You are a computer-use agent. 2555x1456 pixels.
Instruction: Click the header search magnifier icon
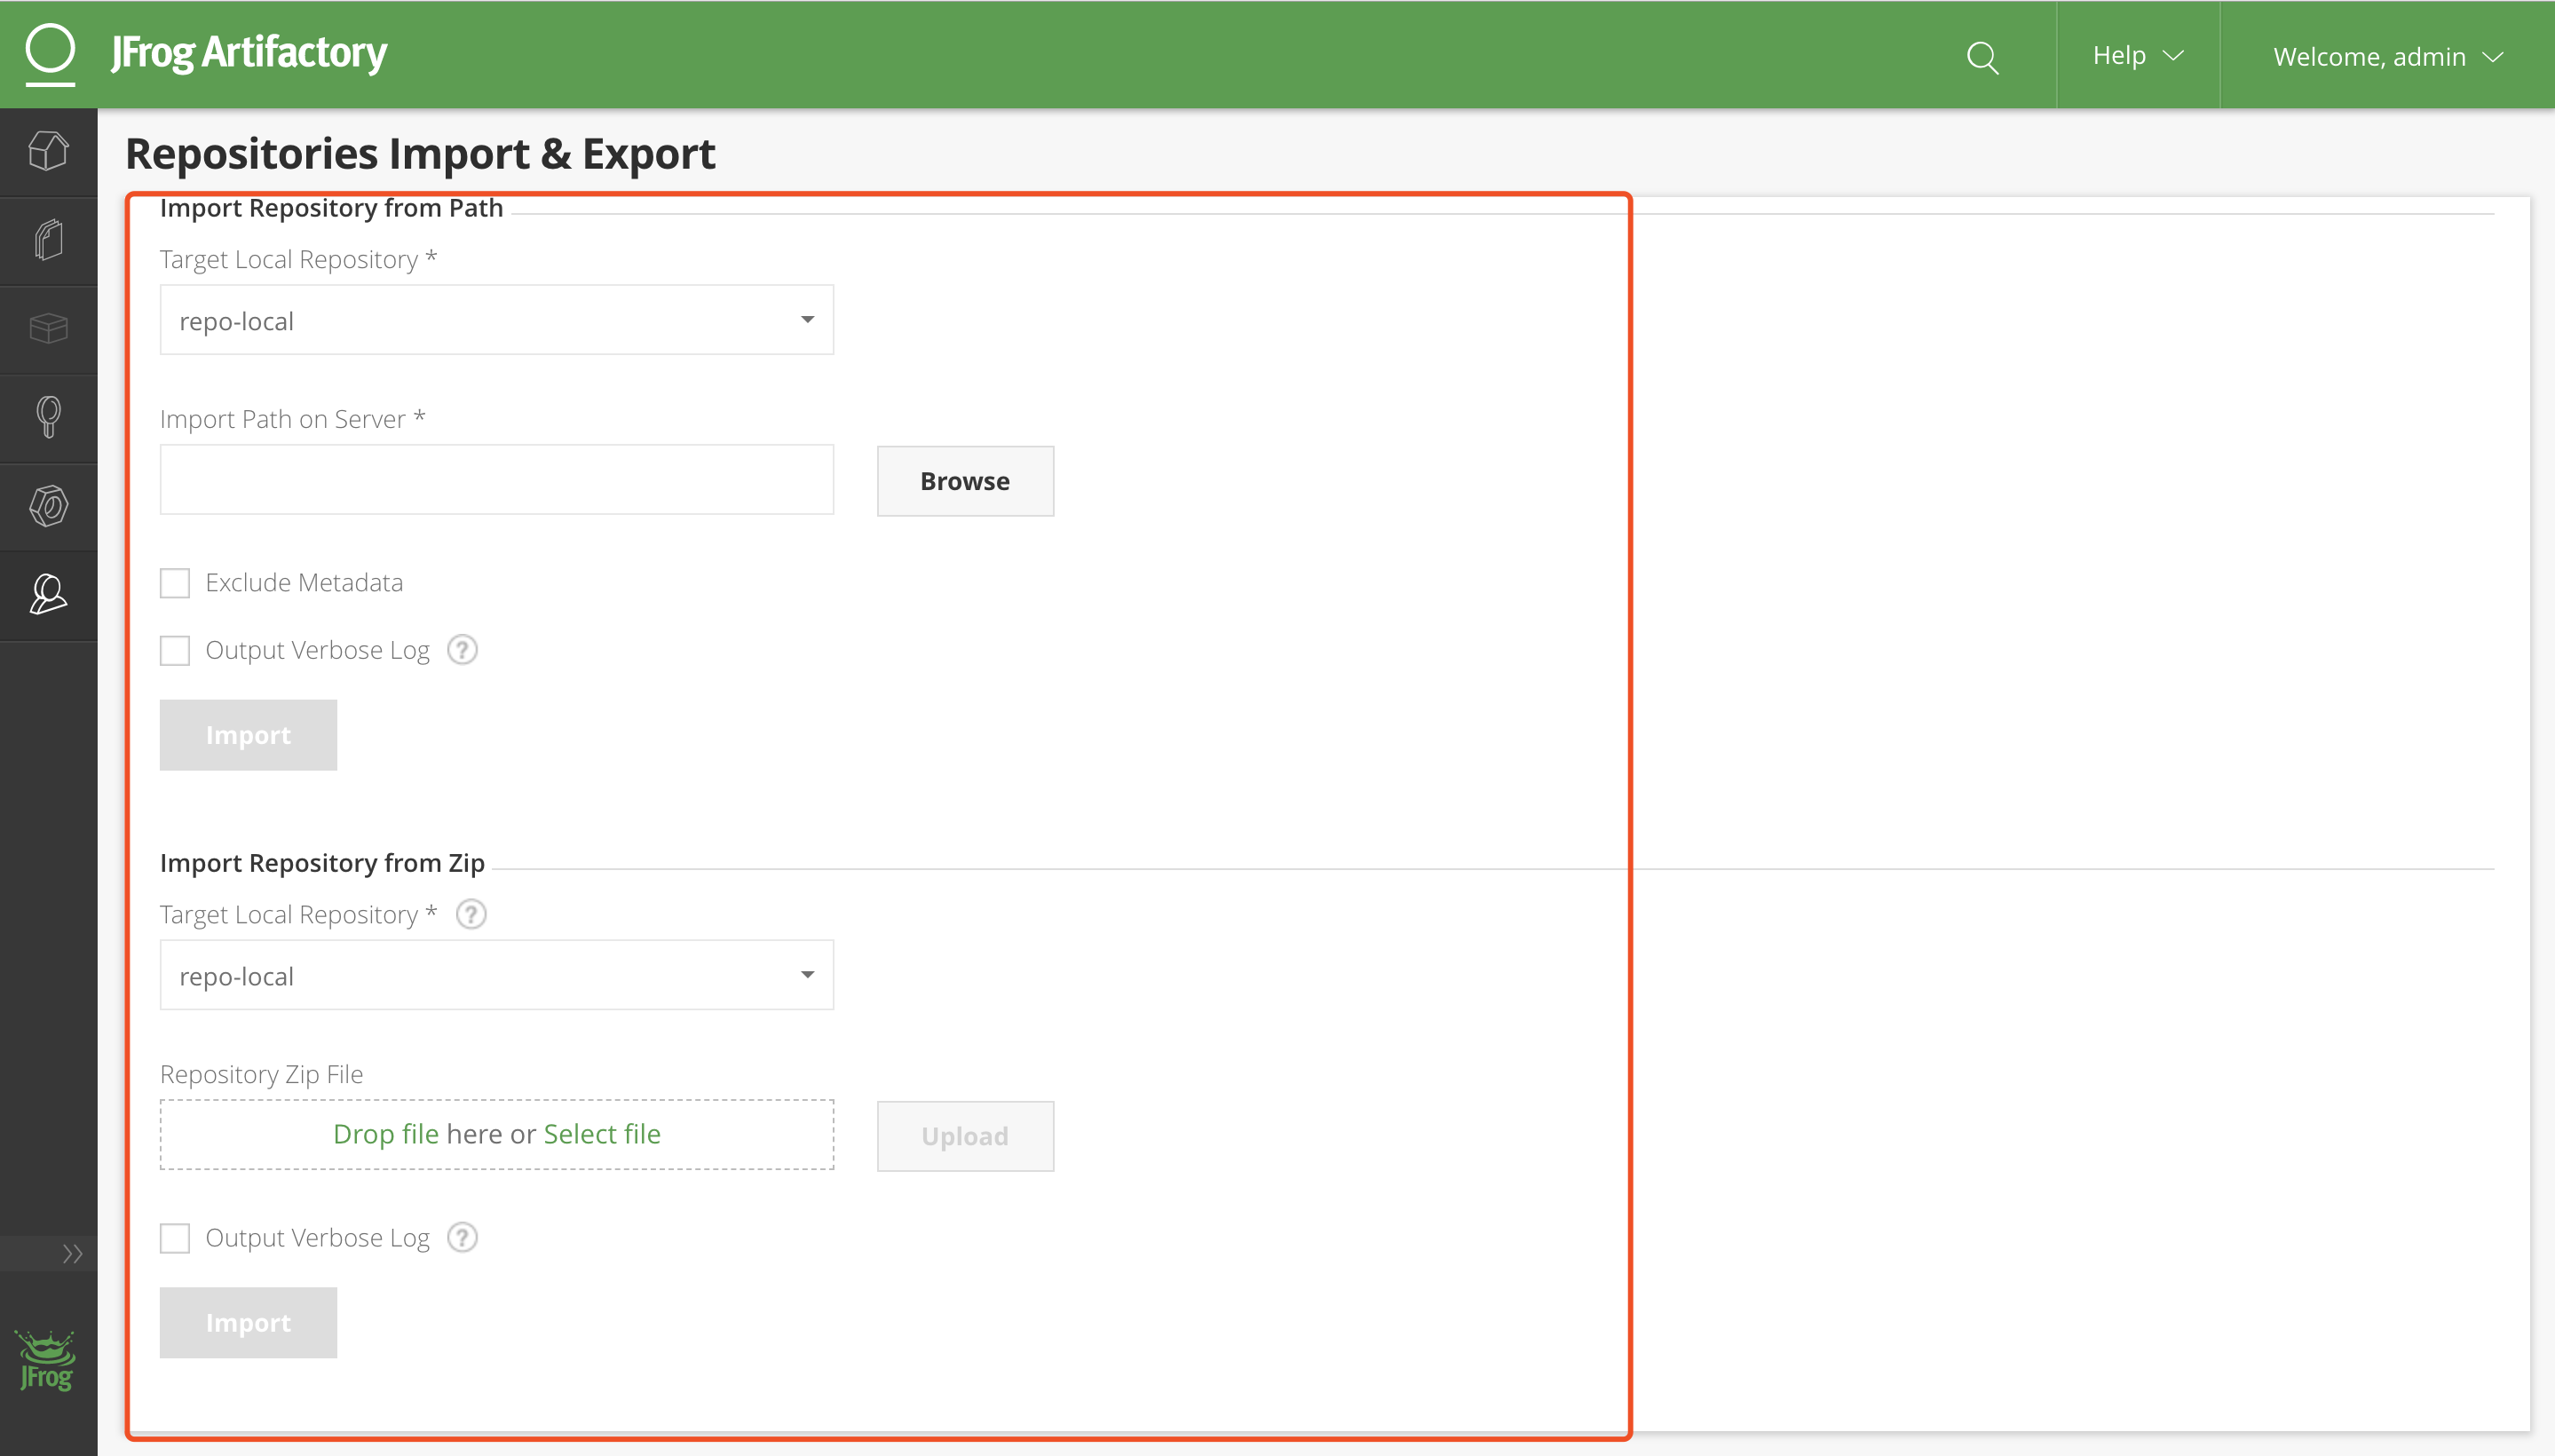[1982, 57]
